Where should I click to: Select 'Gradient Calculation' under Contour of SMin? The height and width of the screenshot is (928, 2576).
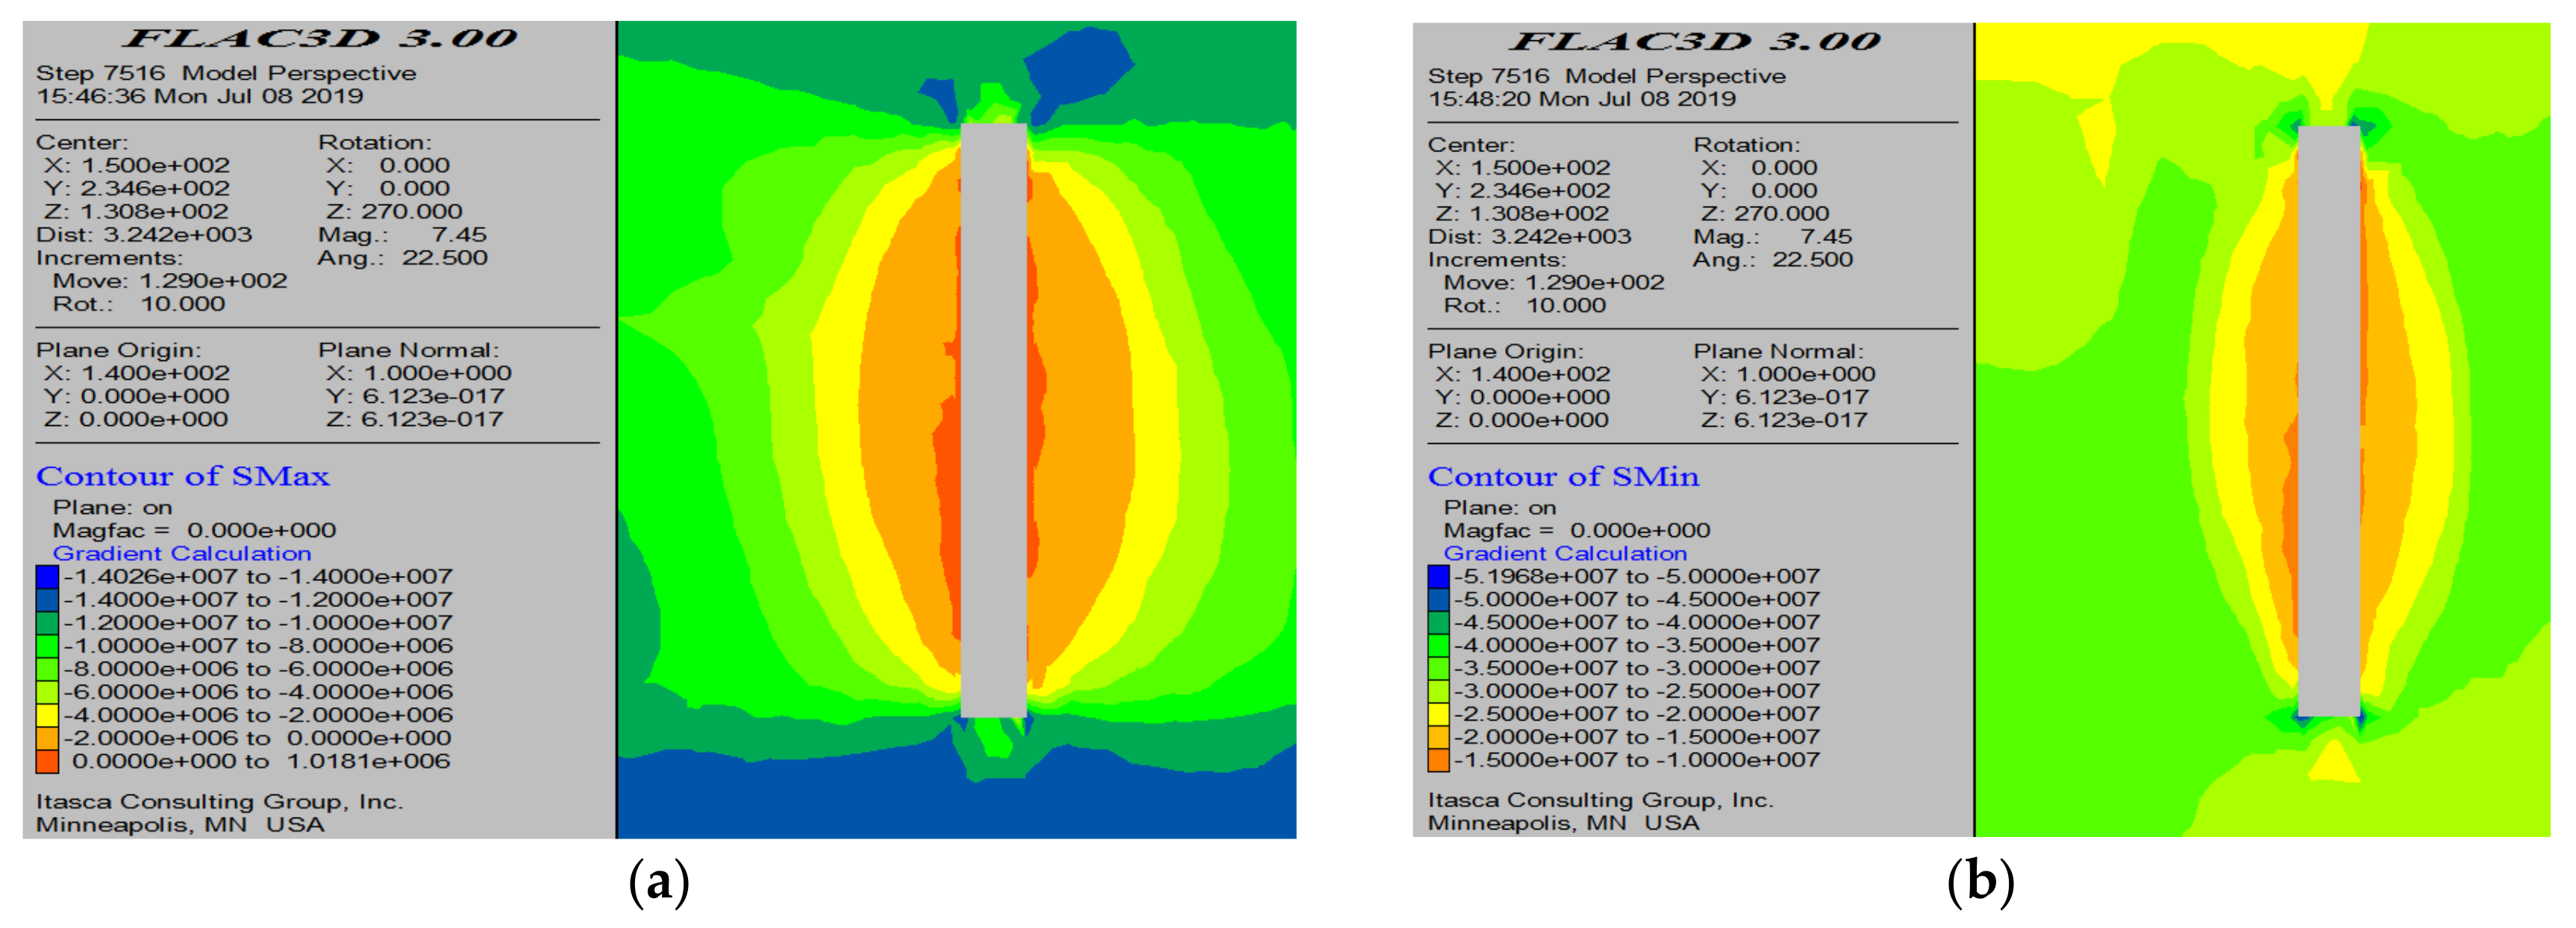[x=1565, y=553]
